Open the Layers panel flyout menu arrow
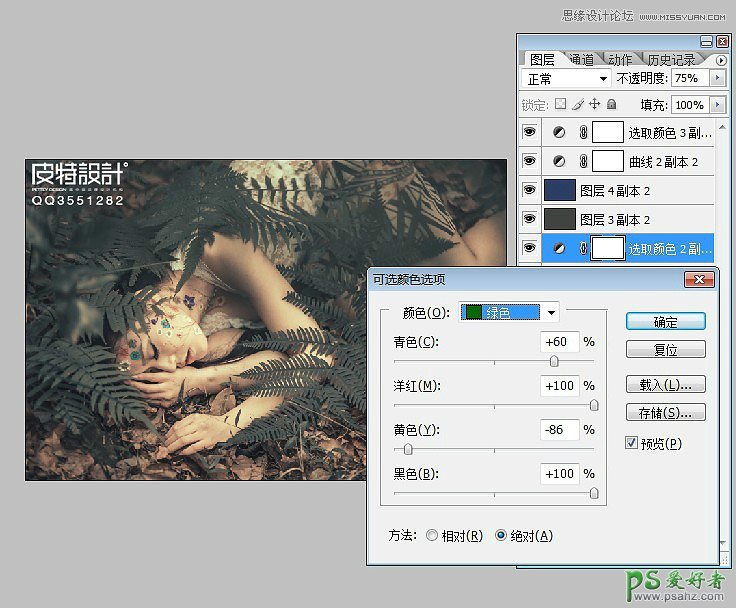Image resolution: width=736 pixels, height=608 pixels. [x=722, y=60]
